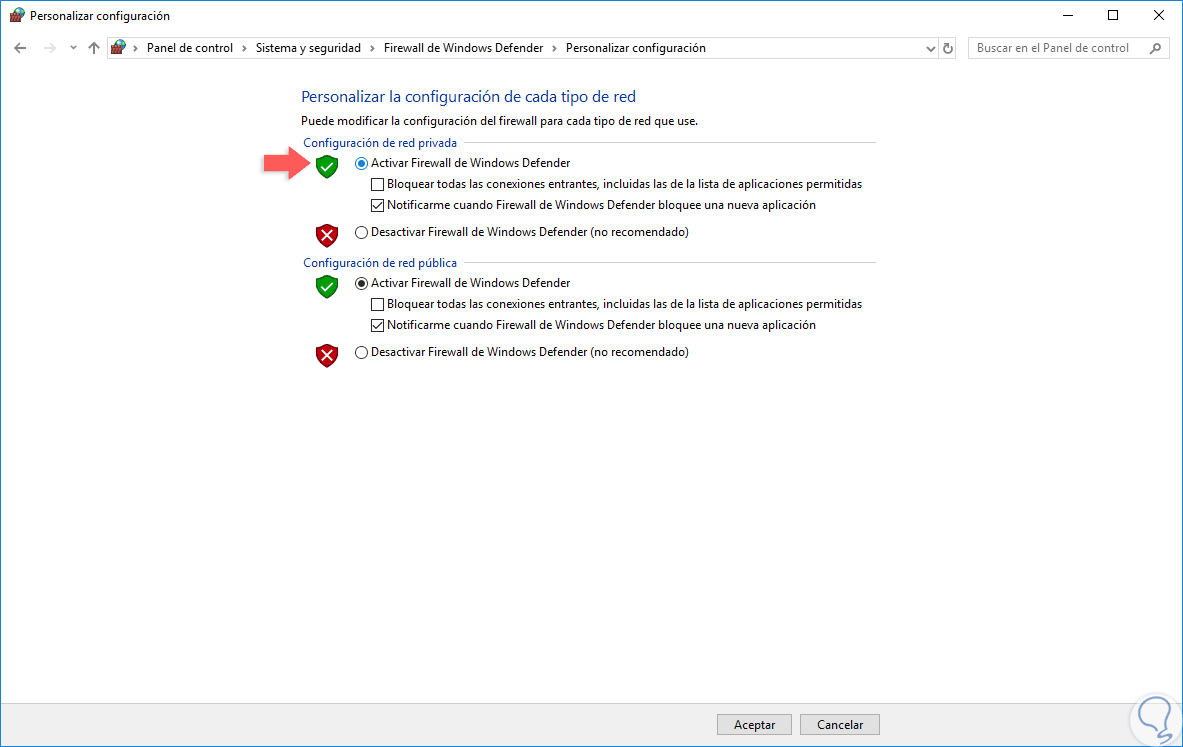Minimize the Personalizar configuración window
The width and height of the screenshot is (1183, 747).
click(x=1068, y=15)
